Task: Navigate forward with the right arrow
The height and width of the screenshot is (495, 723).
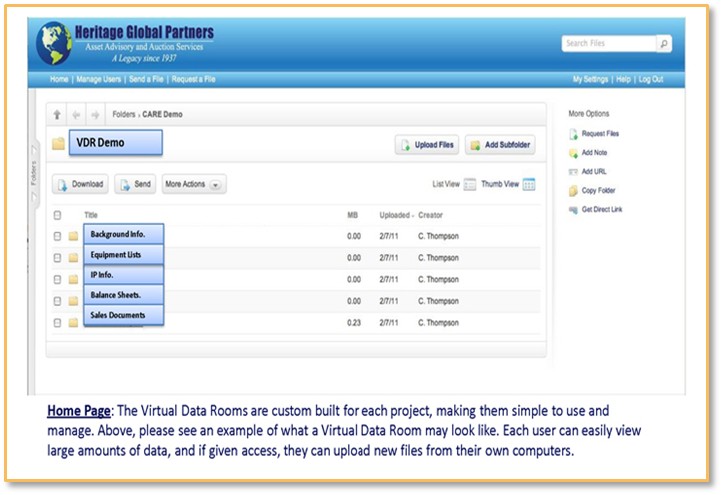Action: pyautogui.click(x=95, y=114)
